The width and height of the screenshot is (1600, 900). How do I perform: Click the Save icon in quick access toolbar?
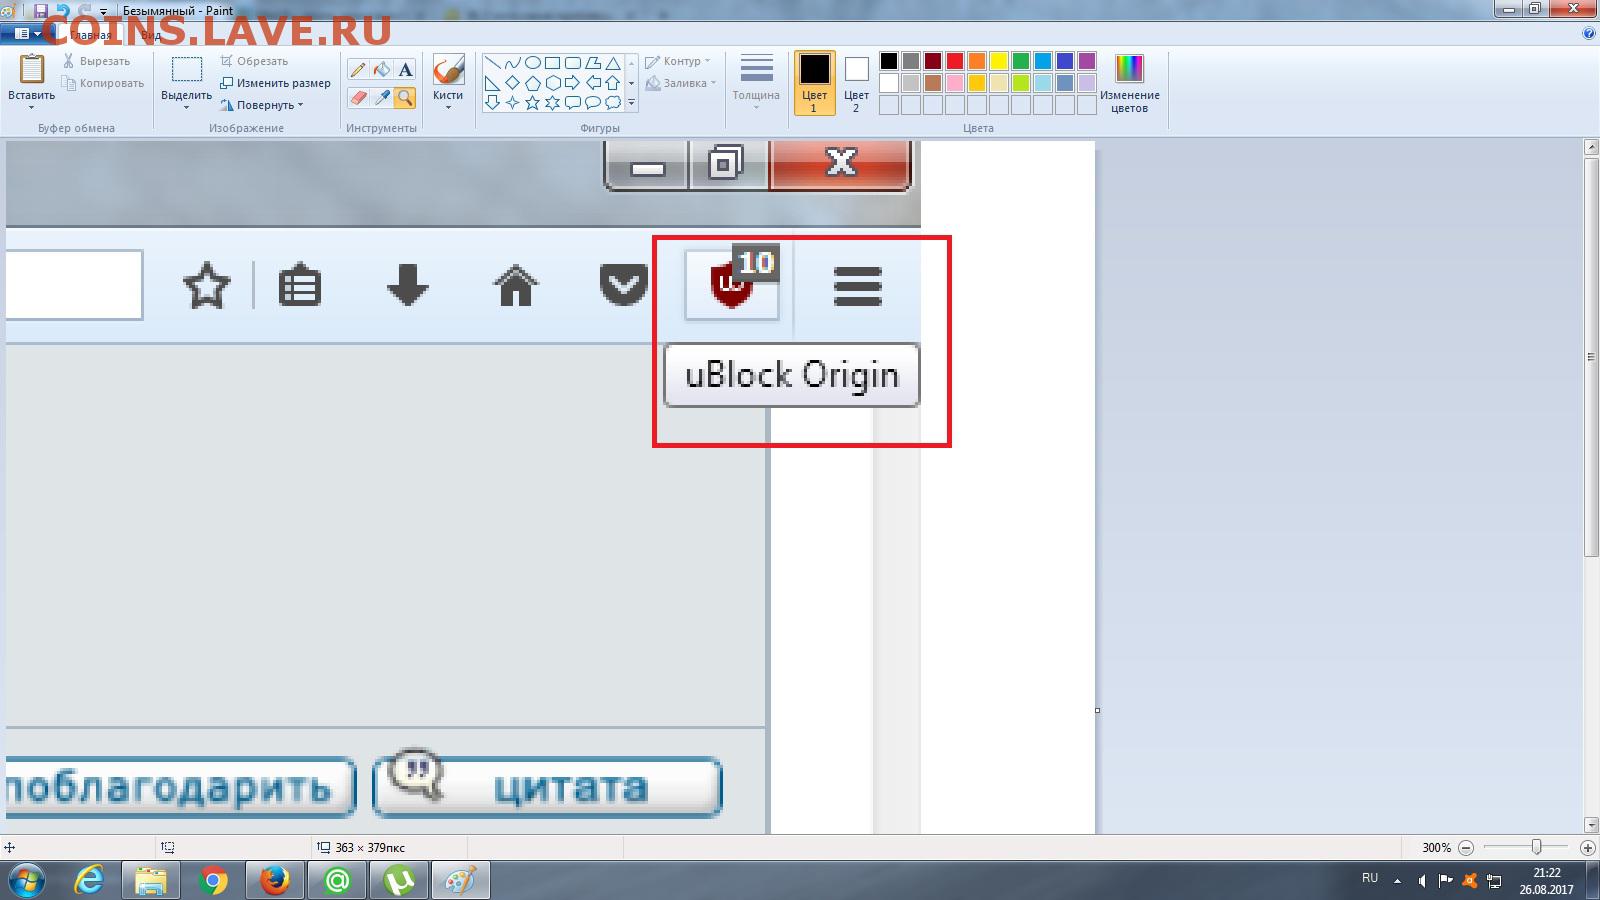pyautogui.click(x=41, y=11)
